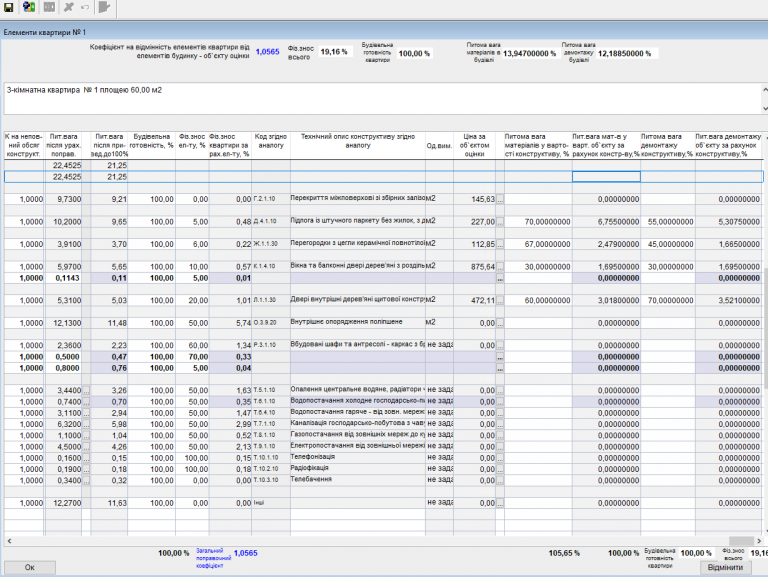Screen dimensions: 768x577
Task: Click the Фіз.знос всього 19,16 % field
Action: pyautogui.click(x=334, y=52)
